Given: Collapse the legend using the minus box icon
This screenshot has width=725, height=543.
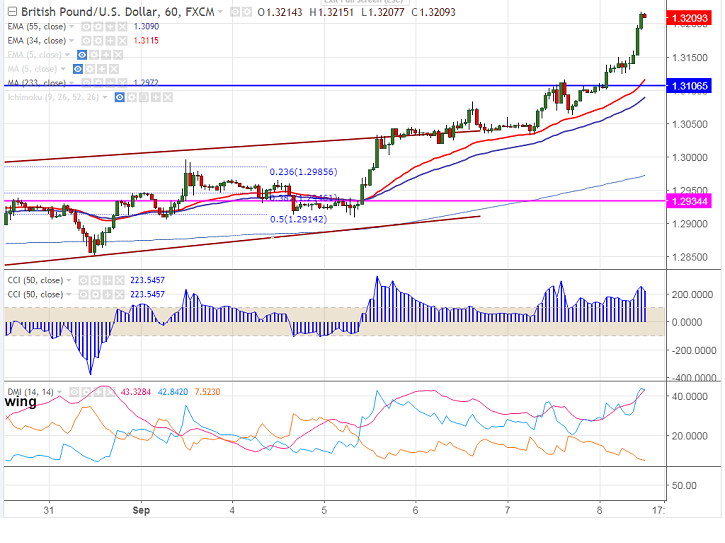Looking at the screenshot, I should pyautogui.click(x=12, y=12).
